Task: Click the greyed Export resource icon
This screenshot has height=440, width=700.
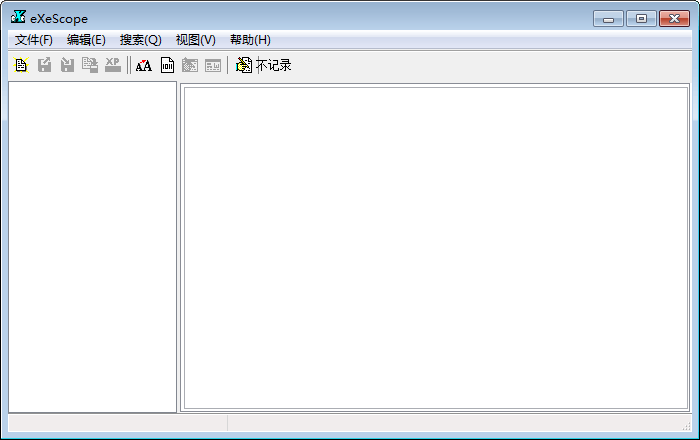Action: tap(44, 65)
